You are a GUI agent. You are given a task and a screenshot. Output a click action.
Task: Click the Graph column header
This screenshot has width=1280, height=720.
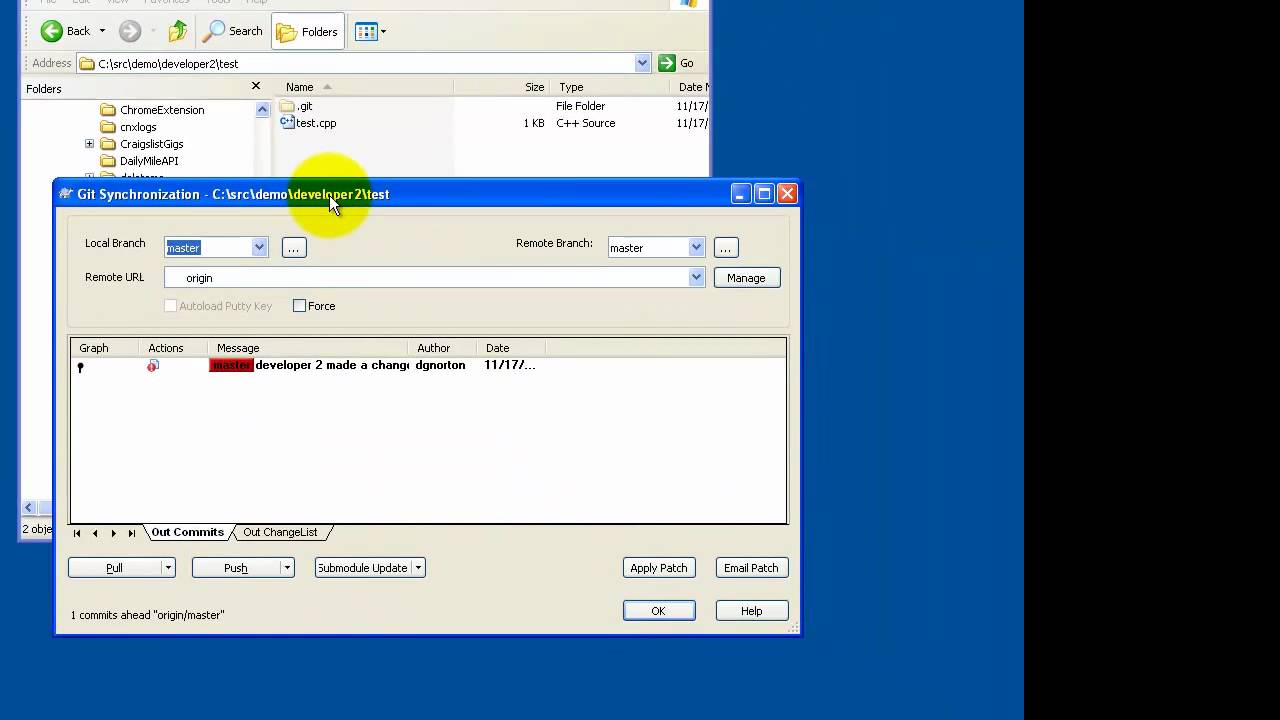pyautogui.click(x=106, y=348)
